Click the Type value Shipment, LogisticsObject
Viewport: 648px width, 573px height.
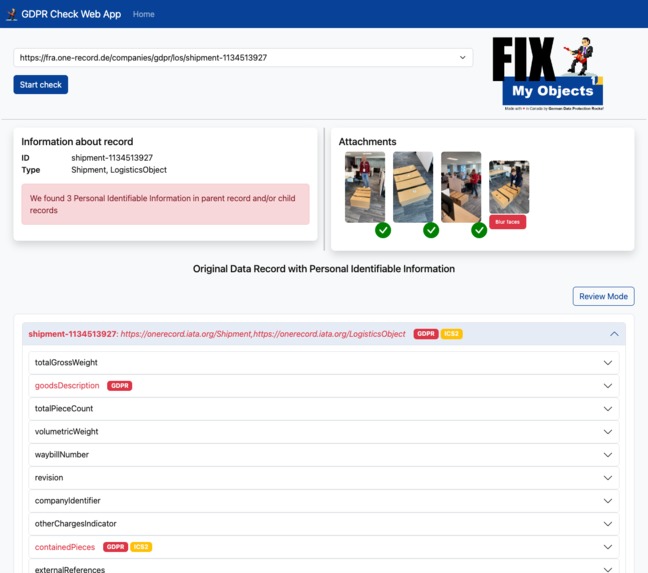click(x=119, y=170)
